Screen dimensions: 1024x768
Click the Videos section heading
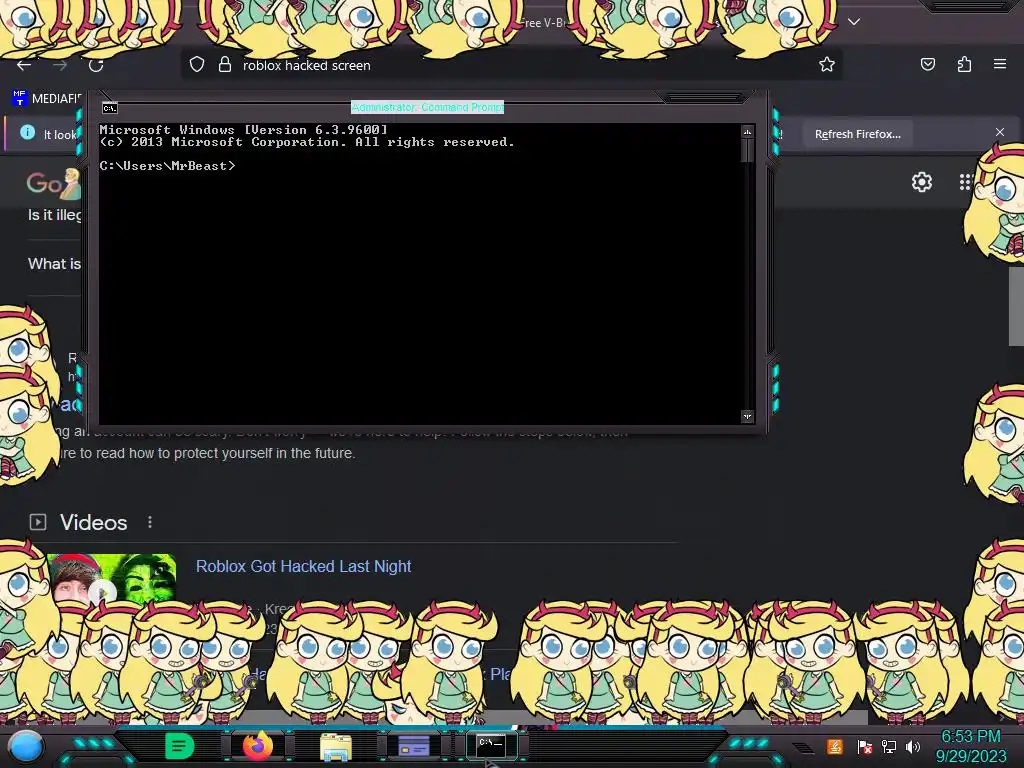[93, 522]
